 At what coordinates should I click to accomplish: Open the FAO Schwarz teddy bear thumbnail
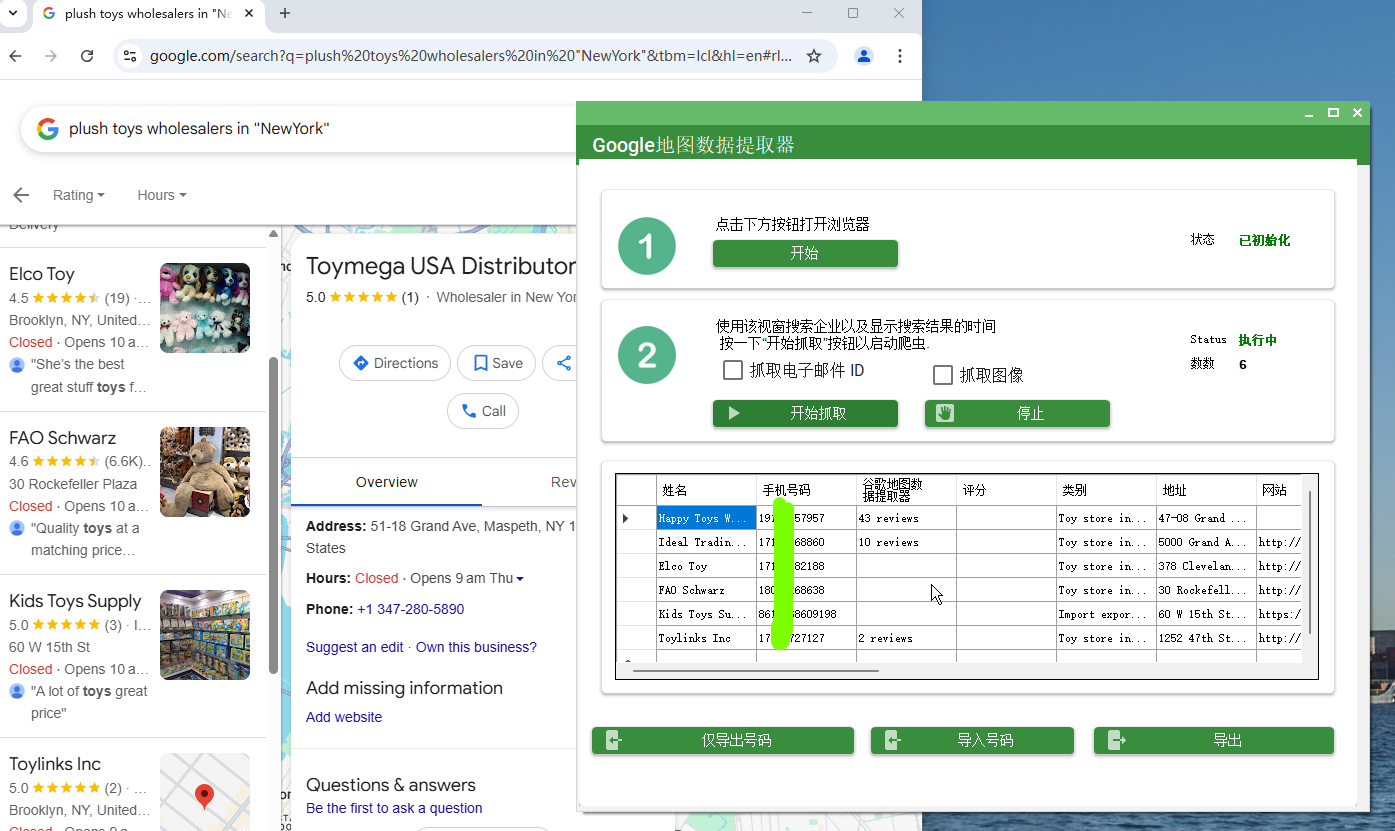pos(205,472)
